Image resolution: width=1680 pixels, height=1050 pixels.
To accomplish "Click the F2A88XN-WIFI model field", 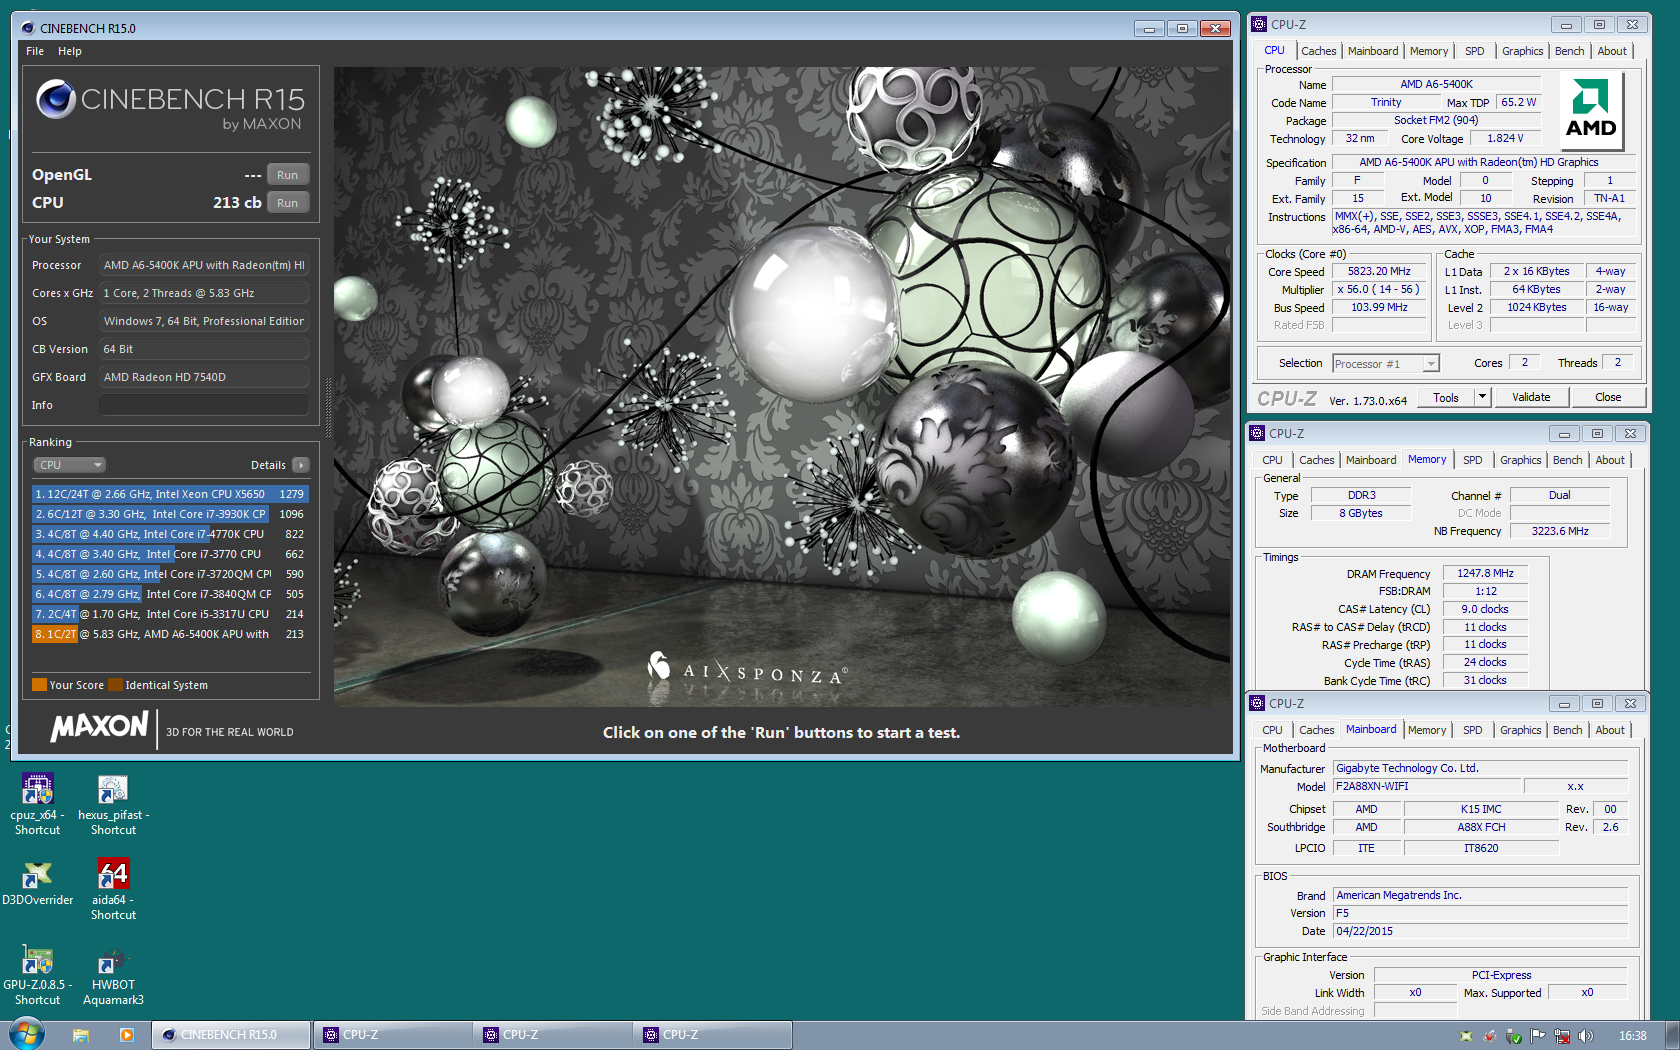I will 1428,787.
